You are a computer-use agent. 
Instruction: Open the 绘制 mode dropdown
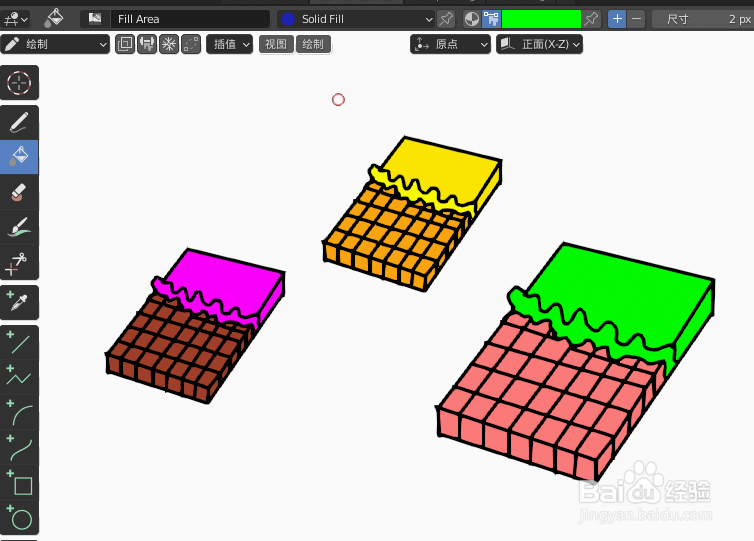[55, 44]
